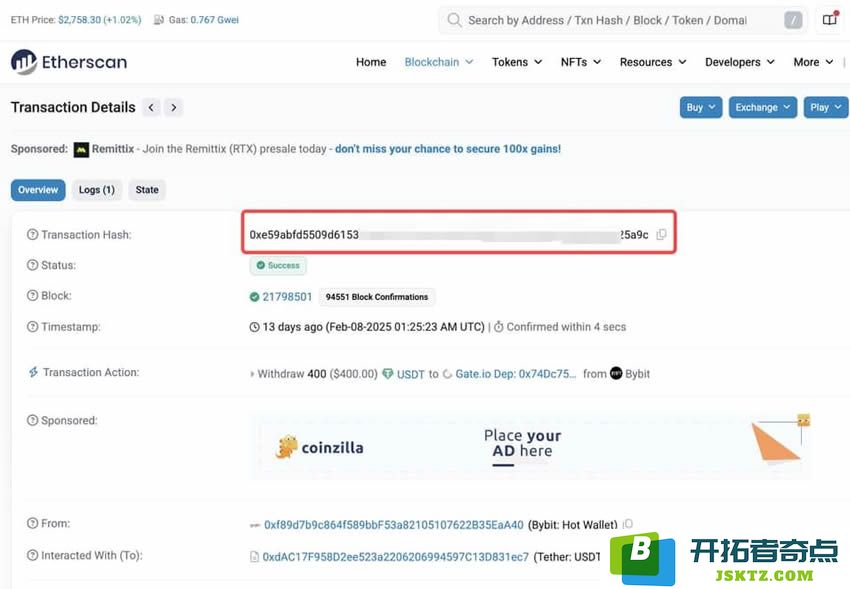Click the Confirmed within 4 secs text
Image resolution: width=850 pixels, height=589 pixels.
pos(566,327)
